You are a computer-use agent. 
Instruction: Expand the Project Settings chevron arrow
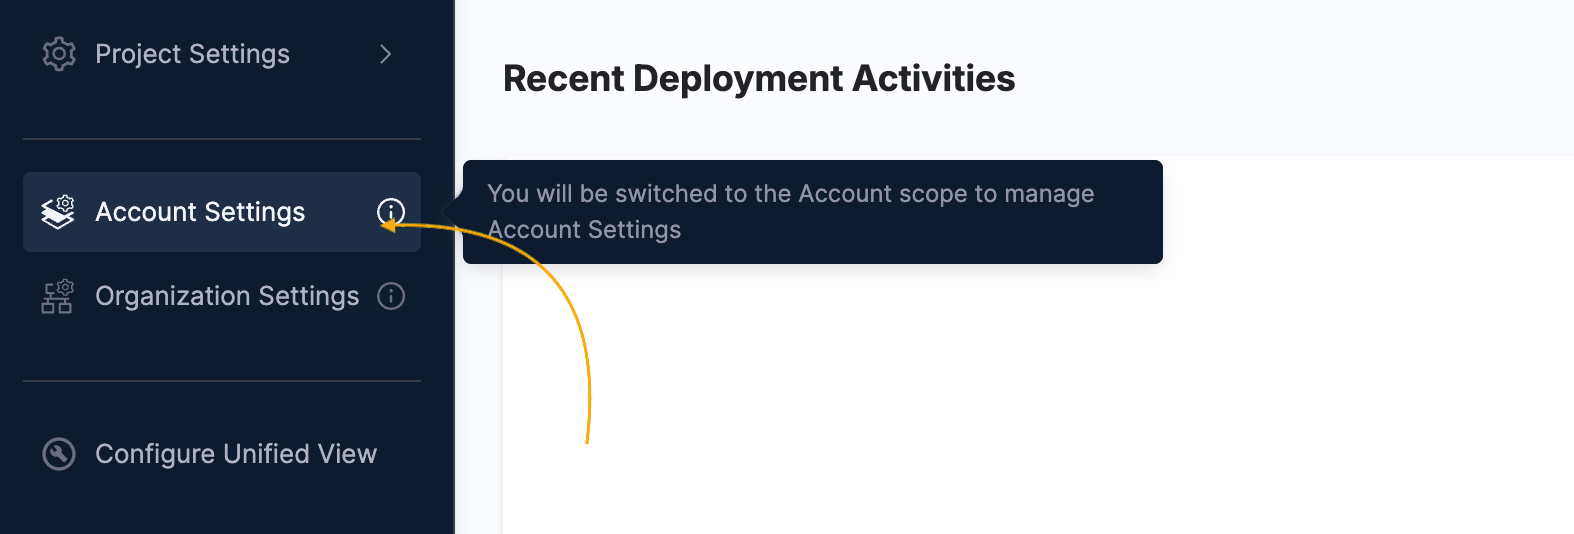[x=386, y=54]
